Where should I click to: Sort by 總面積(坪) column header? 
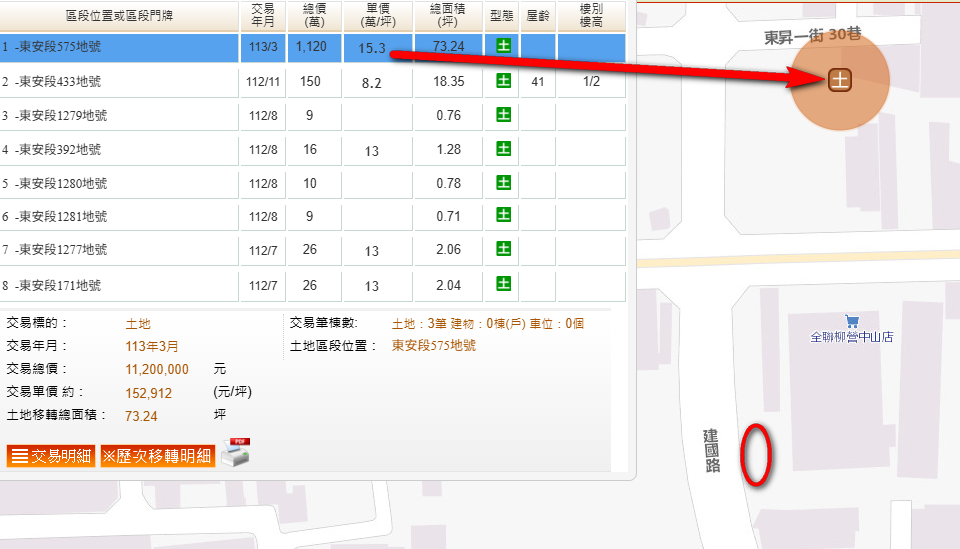coord(448,16)
